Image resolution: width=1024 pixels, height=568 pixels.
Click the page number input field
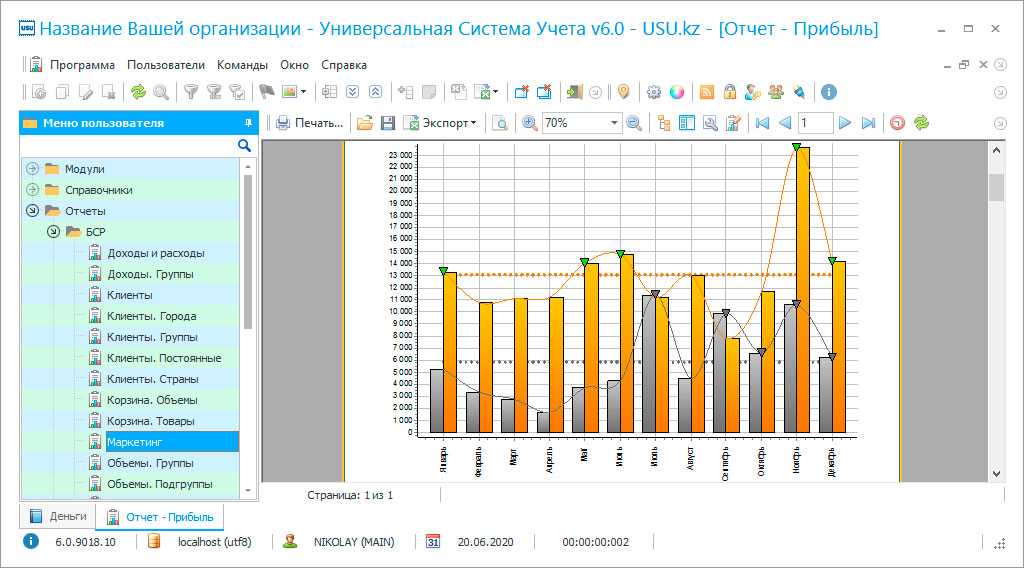pos(815,123)
